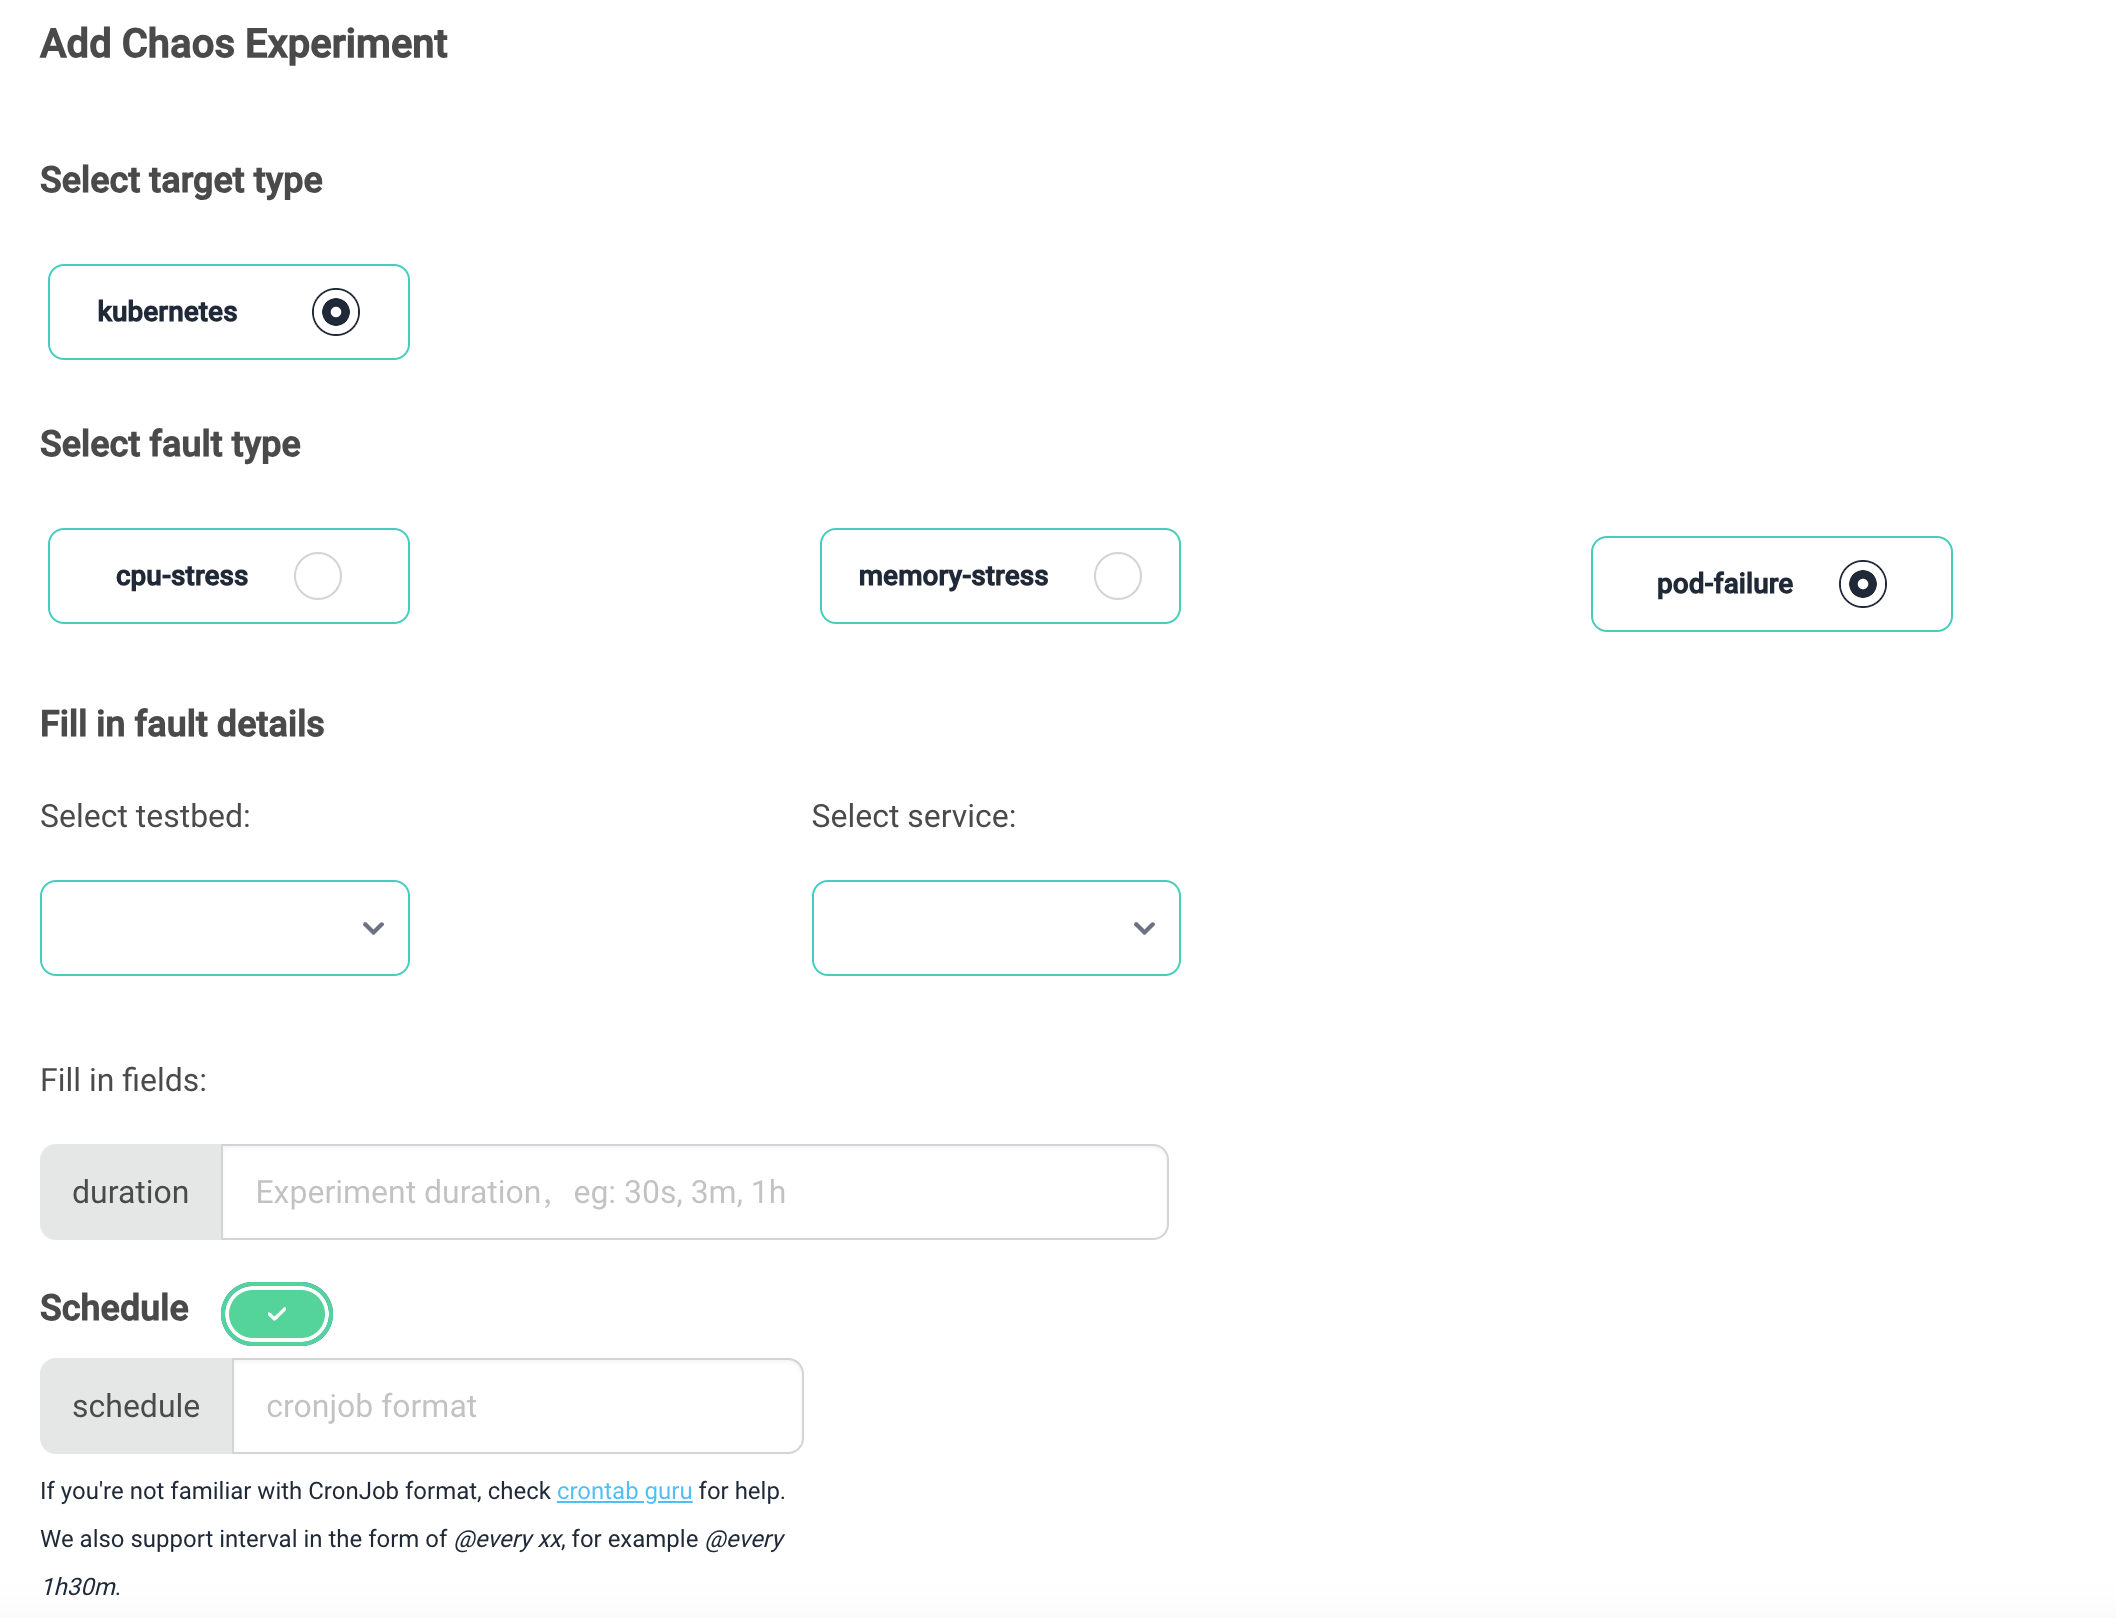Click the memory-stress card label text
The height and width of the screenshot is (1618, 2116).
pyautogui.click(x=953, y=576)
